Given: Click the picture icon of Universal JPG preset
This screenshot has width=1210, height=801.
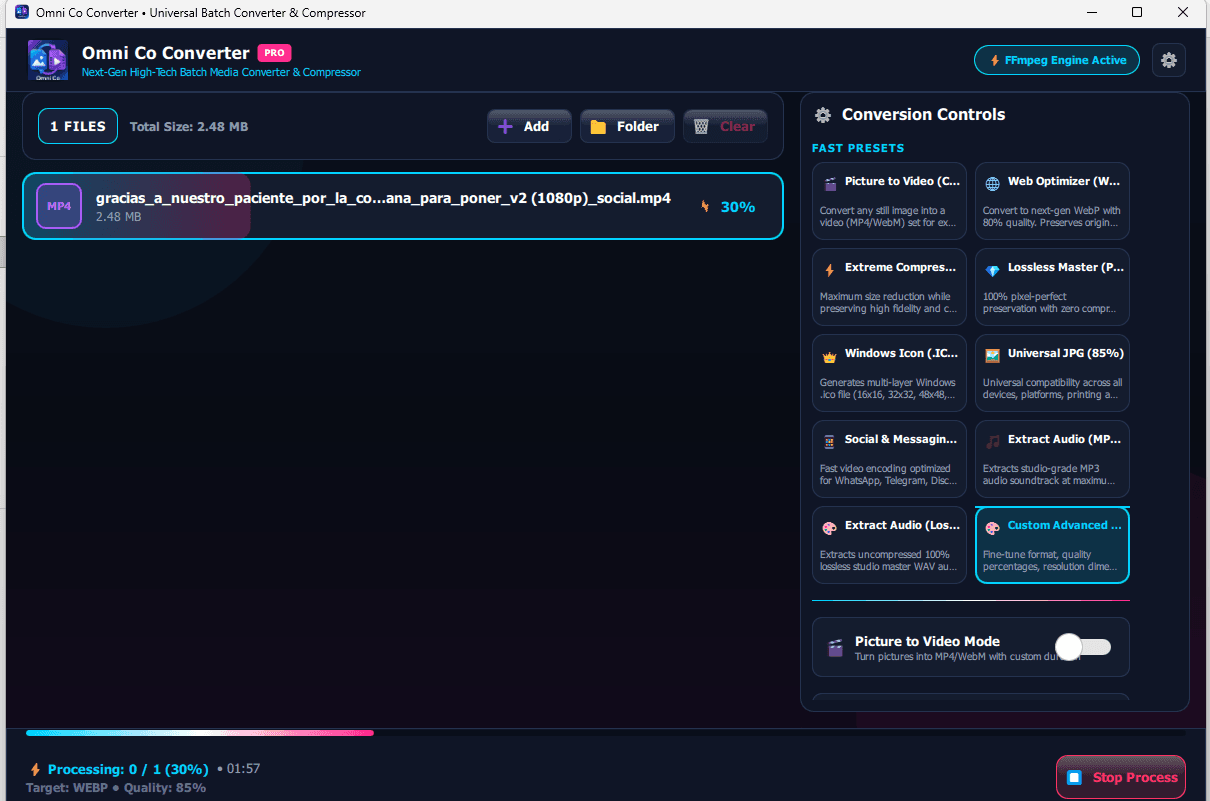Looking at the screenshot, I should point(992,355).
